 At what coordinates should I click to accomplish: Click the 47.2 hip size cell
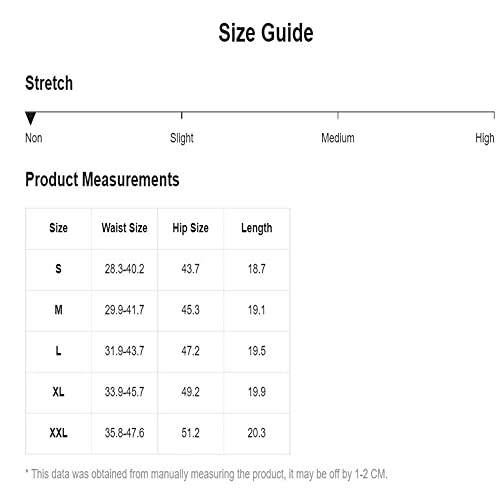click(x=190, y=351)
